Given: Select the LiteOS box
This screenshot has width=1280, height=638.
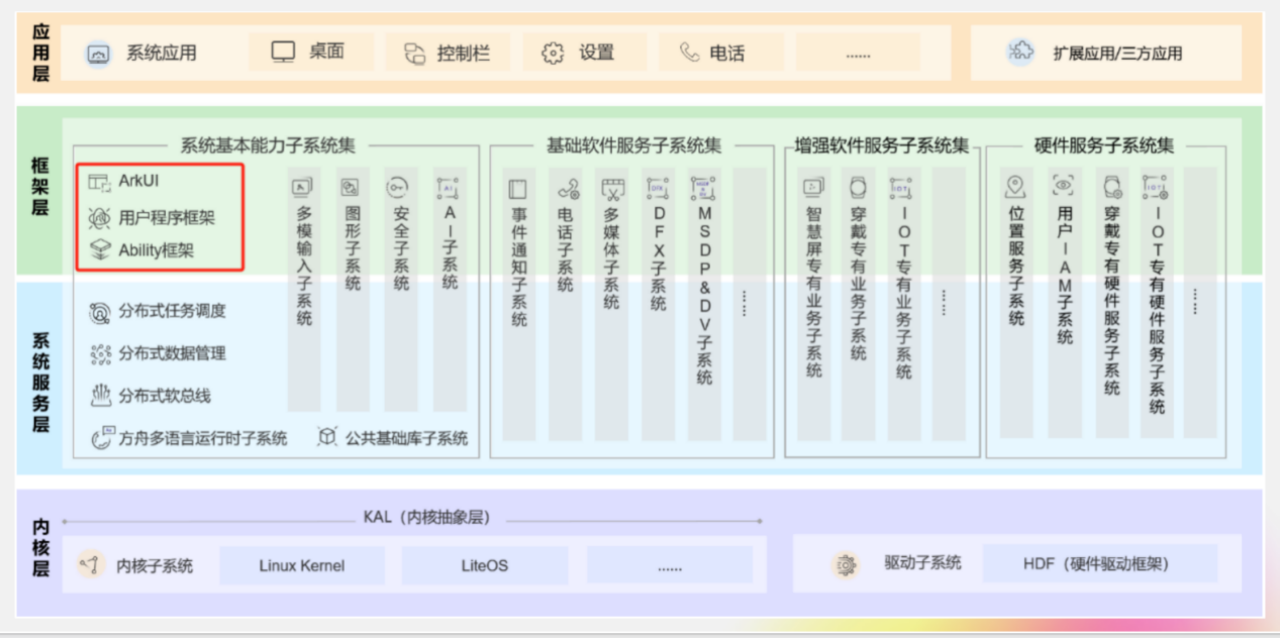Looking at the screenshot, I should click(484, 565).
